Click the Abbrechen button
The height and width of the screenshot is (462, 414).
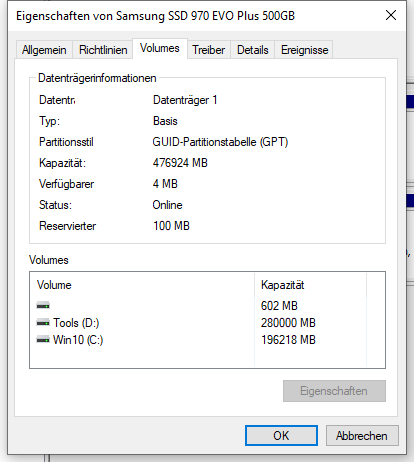tap(362, 435)
